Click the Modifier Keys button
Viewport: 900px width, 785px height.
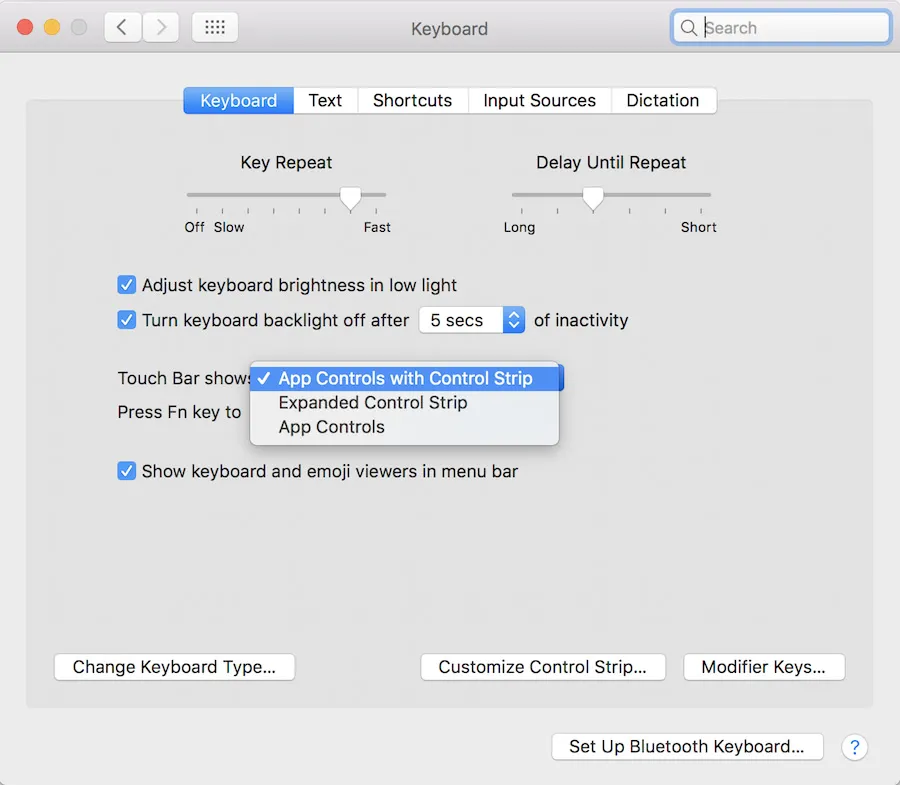point(764,667)
